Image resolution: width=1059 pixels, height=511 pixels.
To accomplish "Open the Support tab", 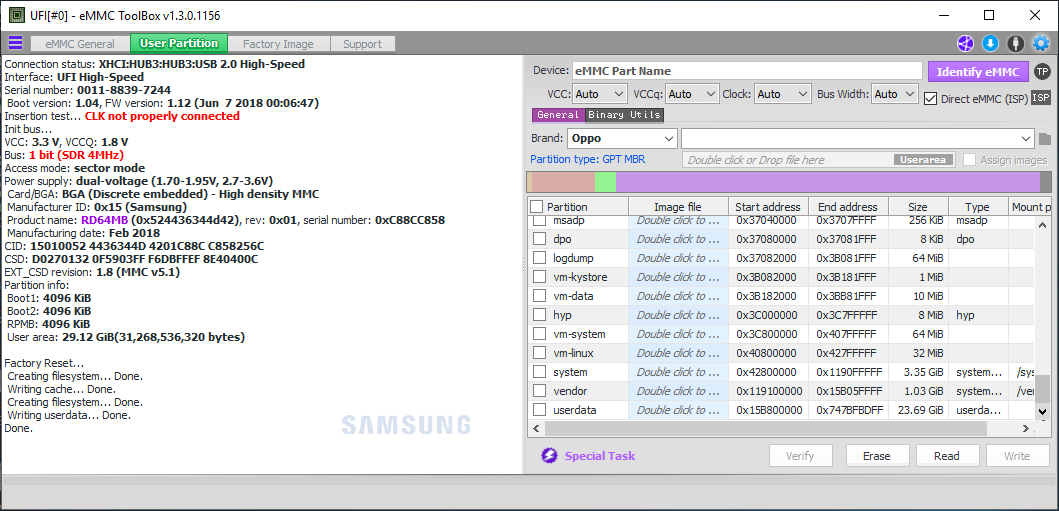I will click(363, 44).
